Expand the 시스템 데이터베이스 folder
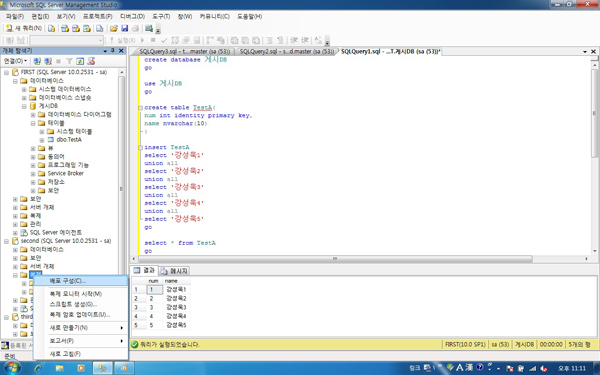 tap(24, 89)
